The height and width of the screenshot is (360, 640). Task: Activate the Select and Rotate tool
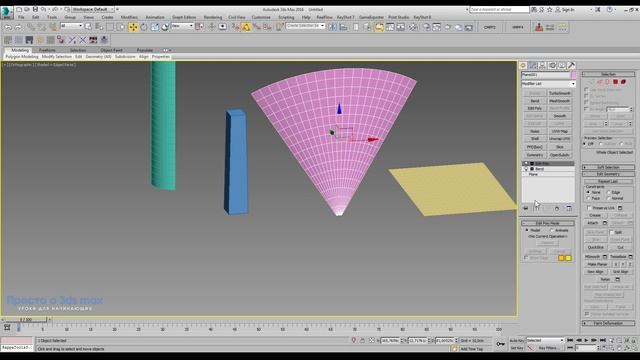click(x=144, y=27)
